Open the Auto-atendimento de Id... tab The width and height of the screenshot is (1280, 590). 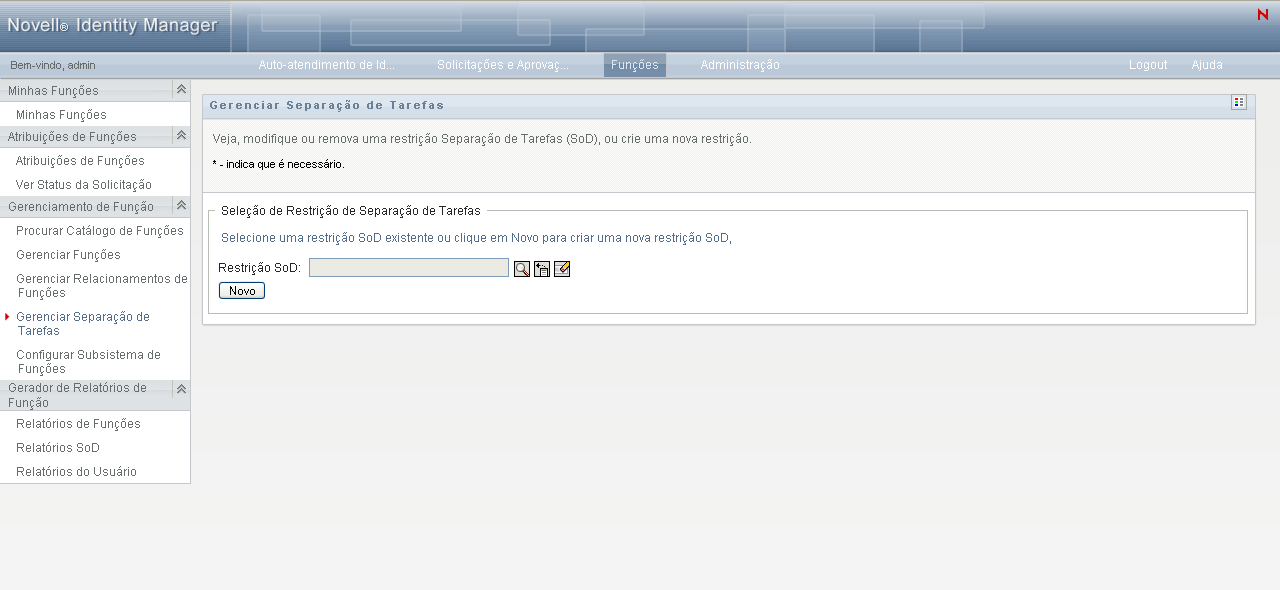click(x=327, y=65)
